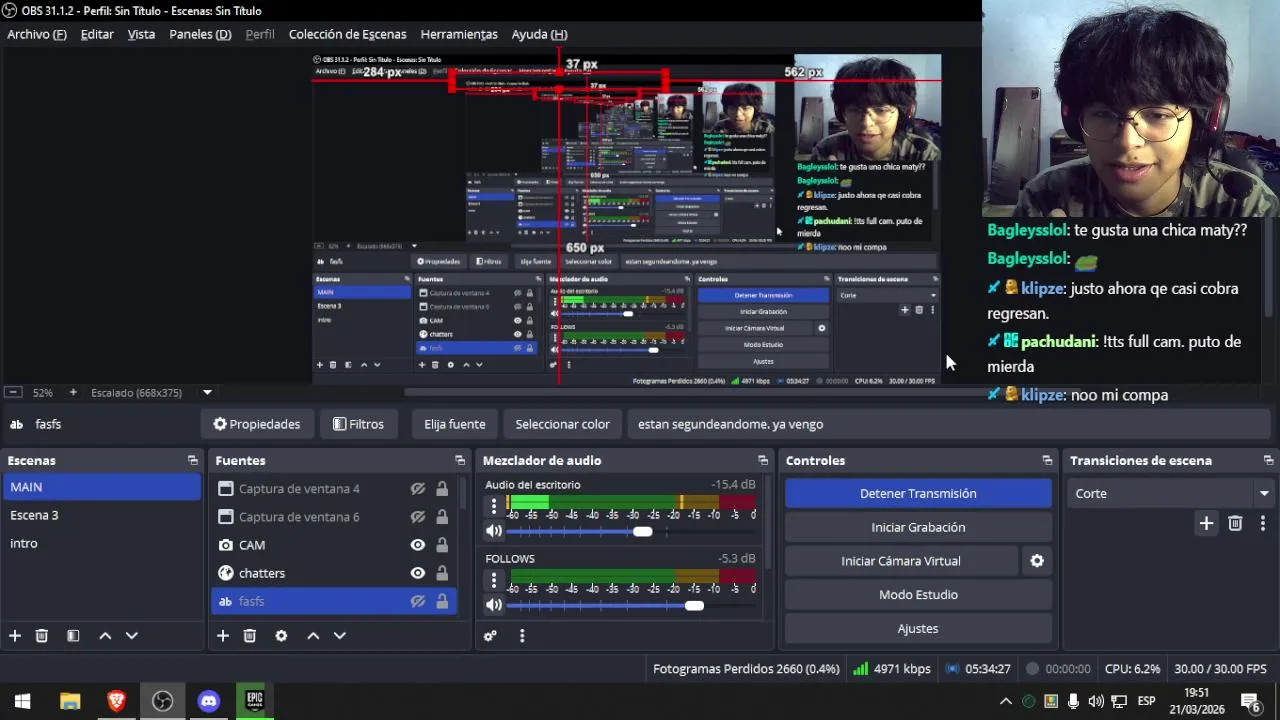Viewport: 1280px width, 720px height.
Task: Undock the Controles panel
Action: click(x=1047, y=460)
